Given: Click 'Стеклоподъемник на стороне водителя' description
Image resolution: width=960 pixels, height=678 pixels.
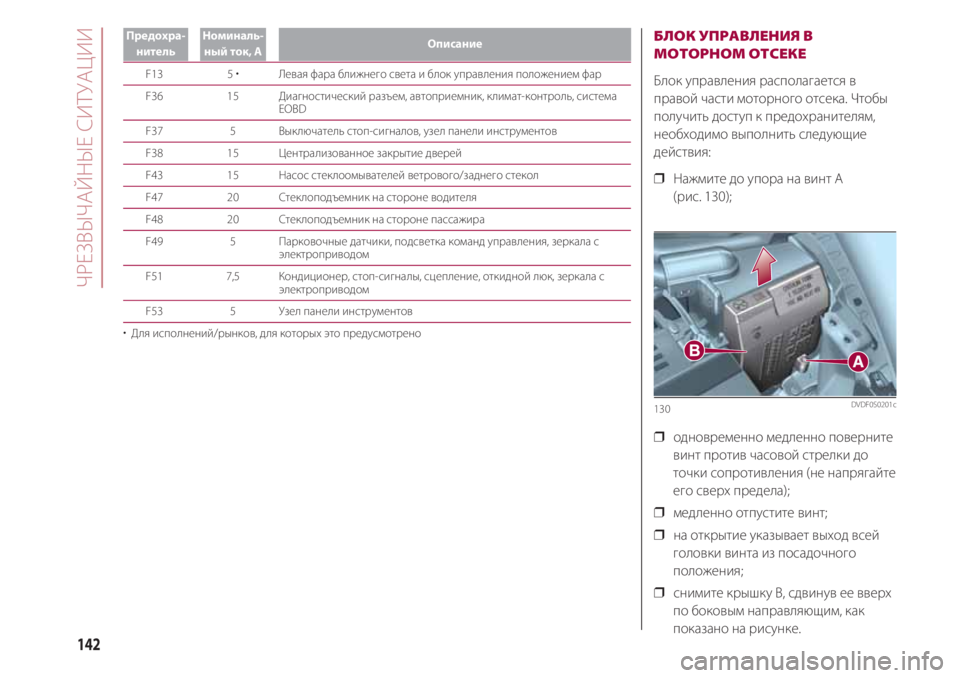Looking at the screenshot, I should click(x=377, y=197).
